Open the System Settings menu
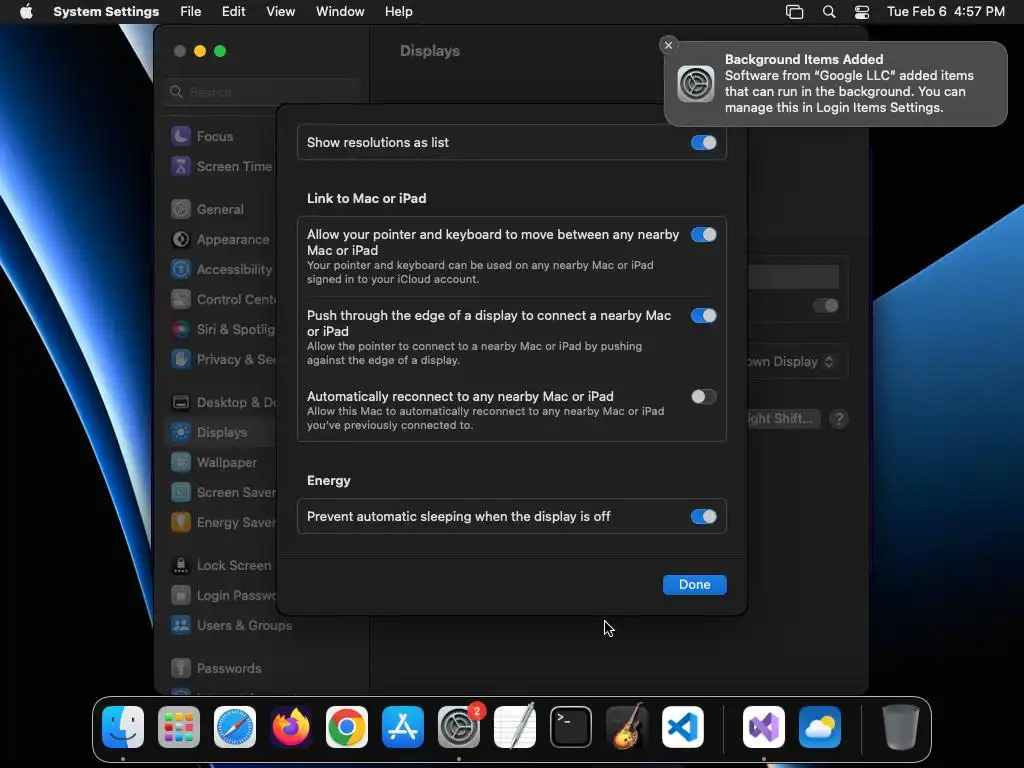The height and width of the screenshot is (768, 1024). tap(106, 12)
